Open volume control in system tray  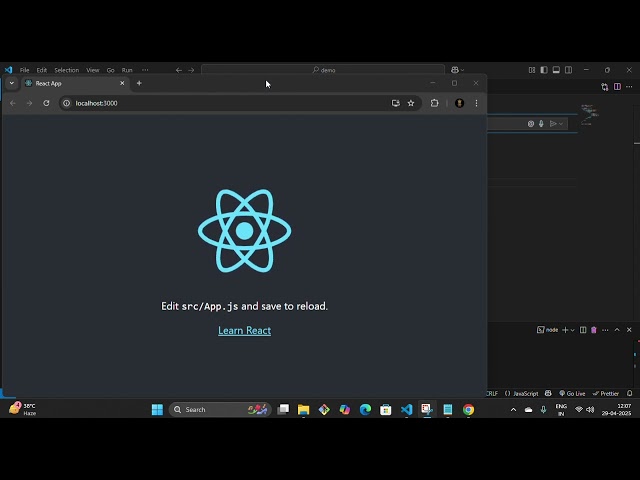[590, 409]
